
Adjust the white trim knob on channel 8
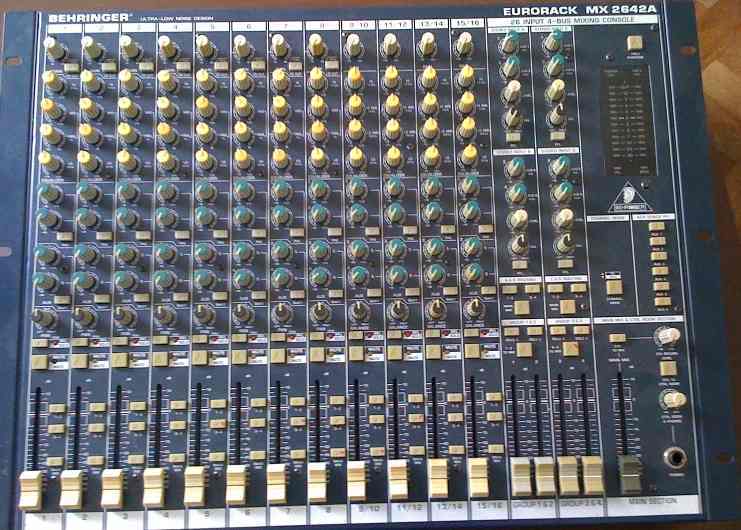click(316, 45)
